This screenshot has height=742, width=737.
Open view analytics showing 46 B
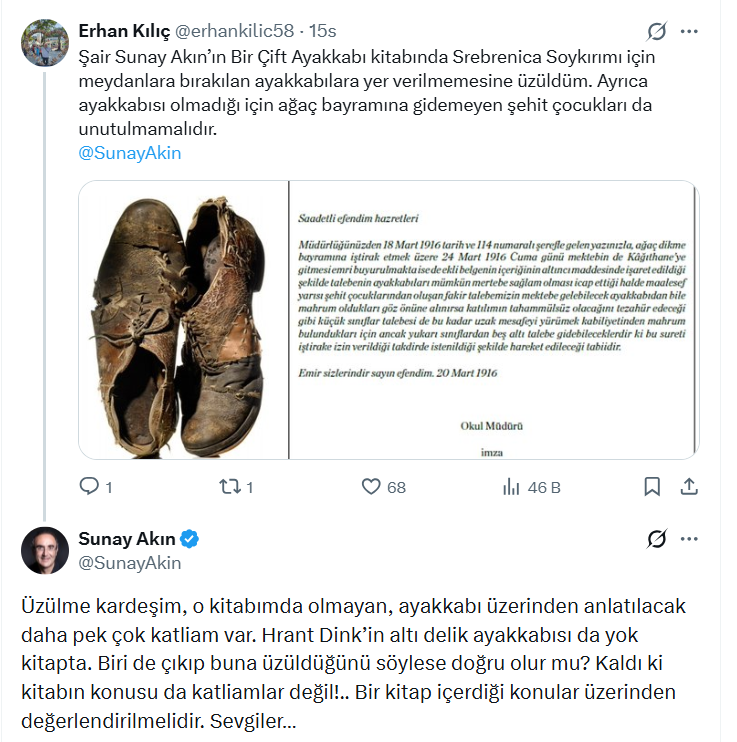coord(511,487)
